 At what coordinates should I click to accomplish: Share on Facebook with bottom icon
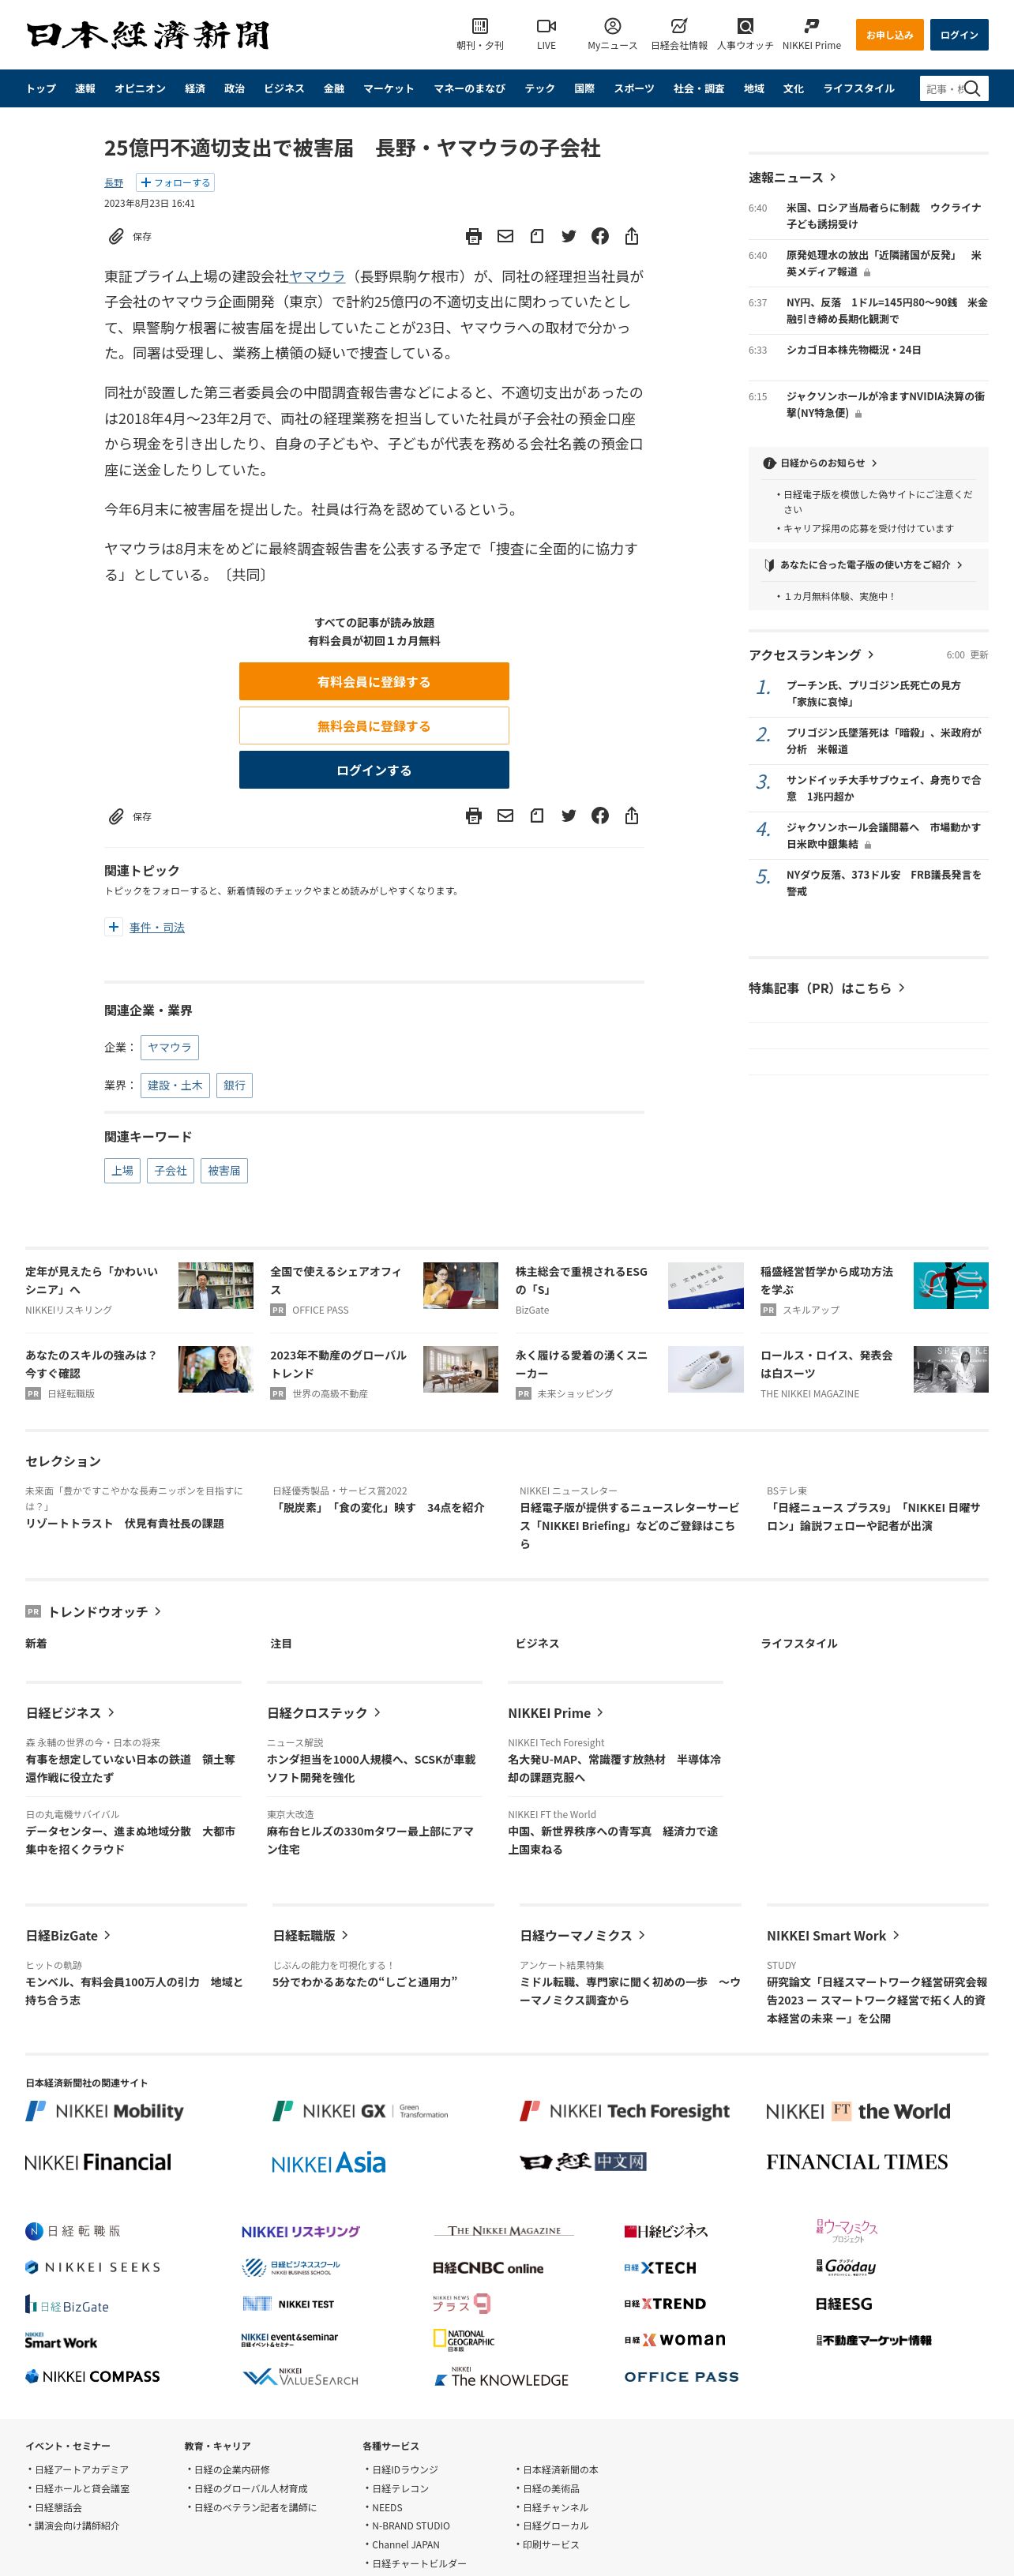600,816
